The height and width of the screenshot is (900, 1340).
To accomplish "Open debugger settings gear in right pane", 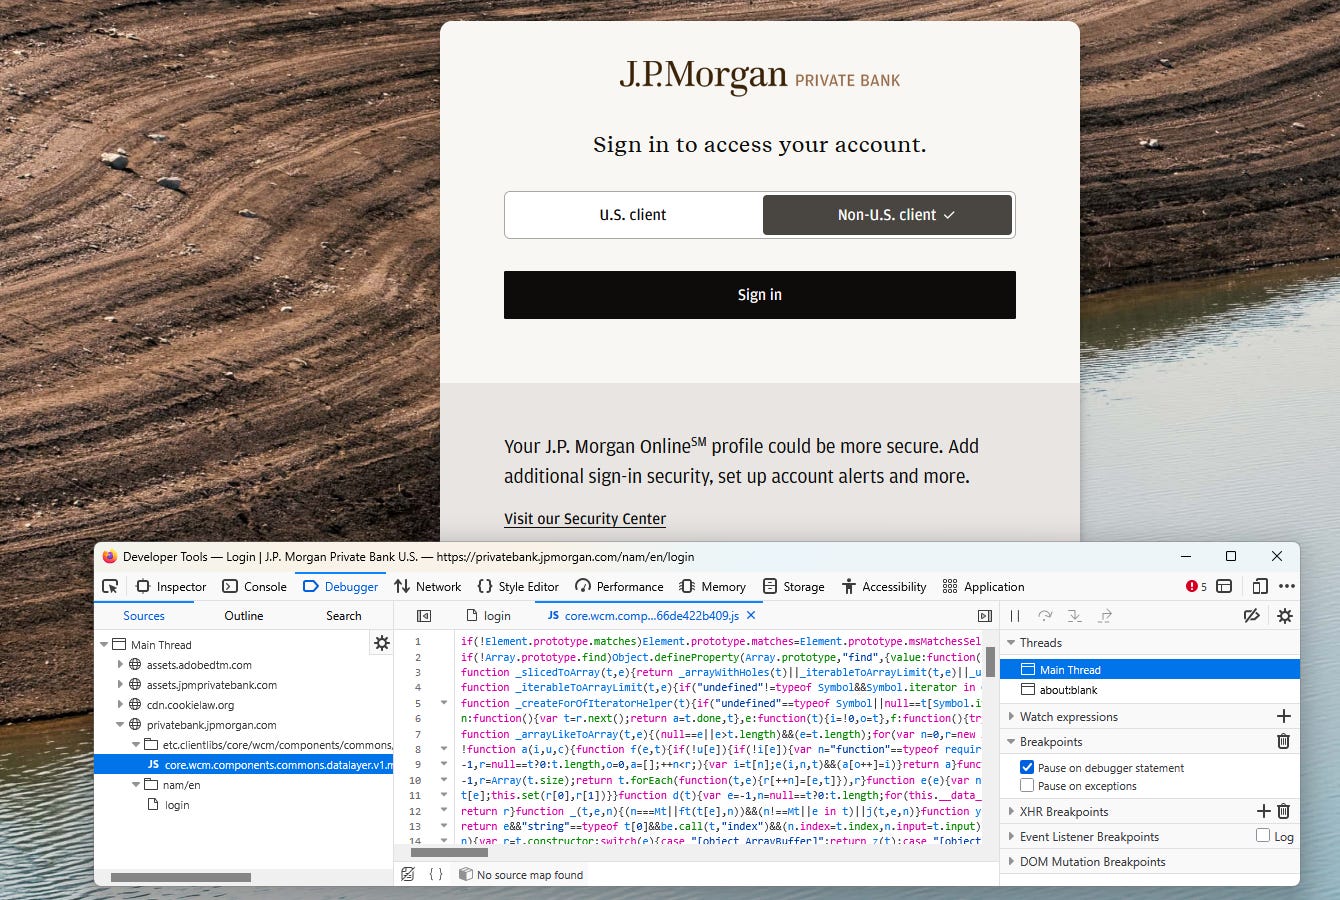I will click(1285, 616).
